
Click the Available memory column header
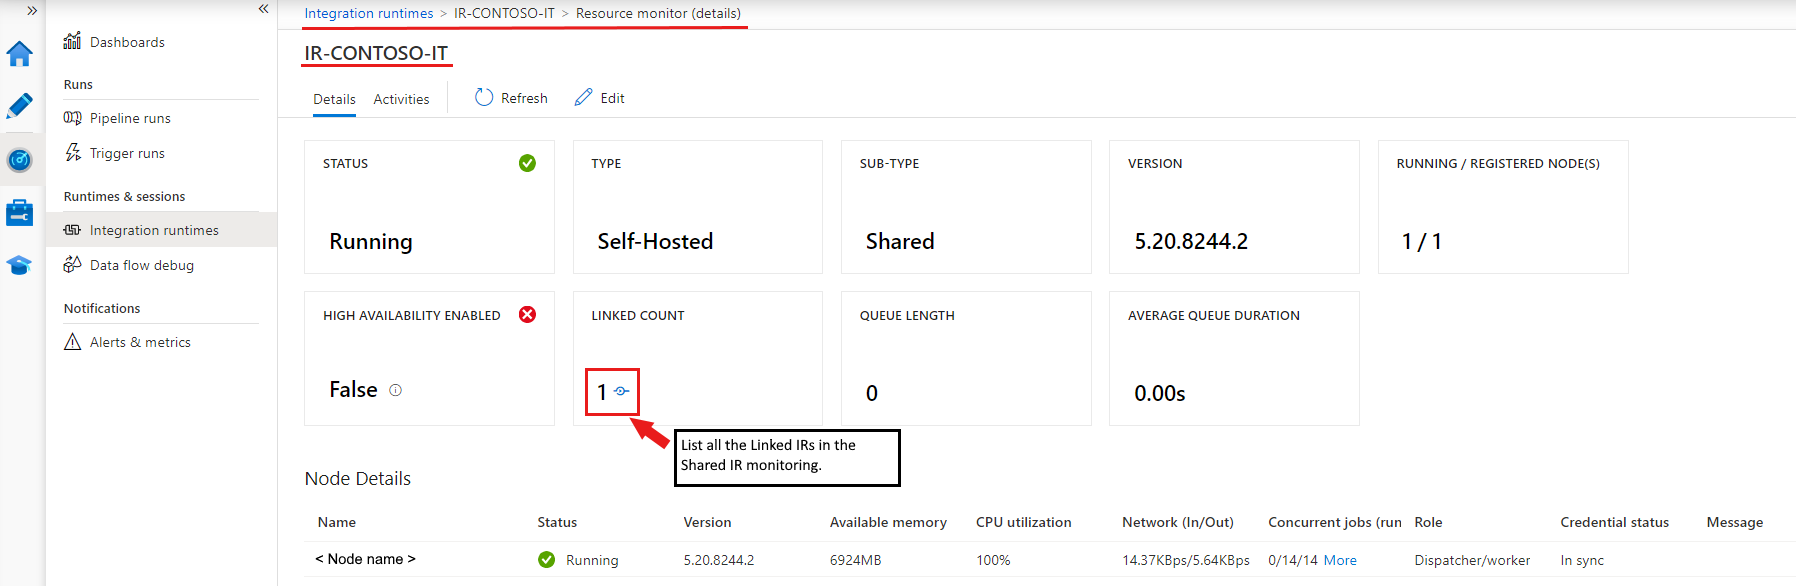[x=888, y=522]
